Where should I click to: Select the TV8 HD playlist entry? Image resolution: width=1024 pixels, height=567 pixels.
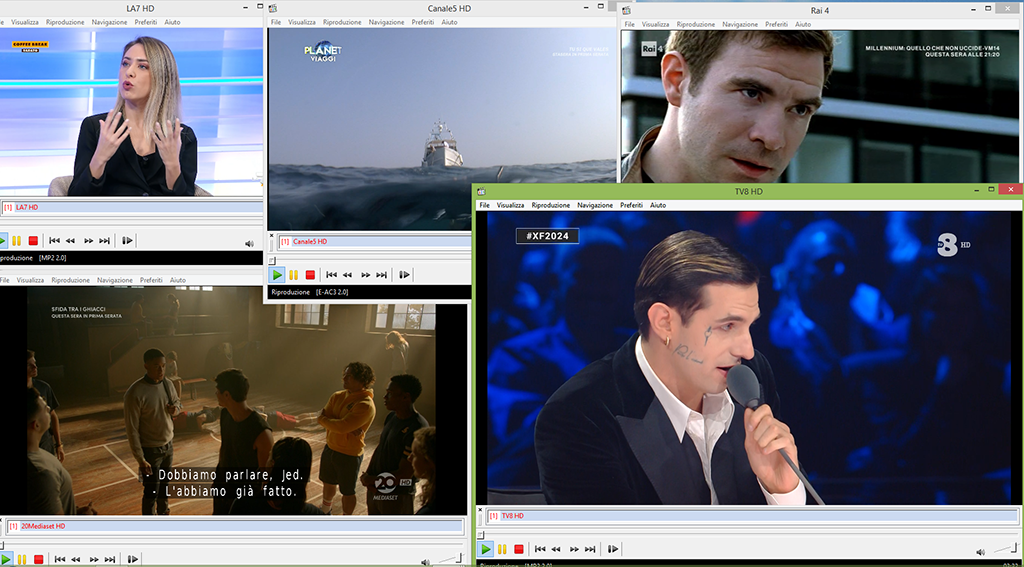tap(754, 516)
